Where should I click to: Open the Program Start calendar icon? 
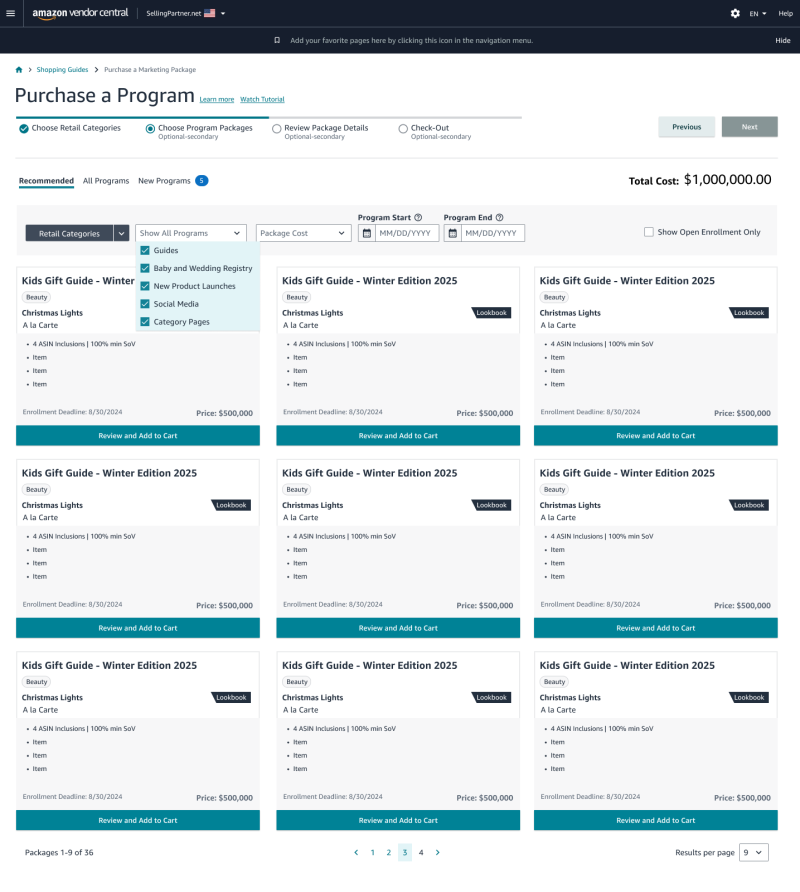[x=367, y=233]
